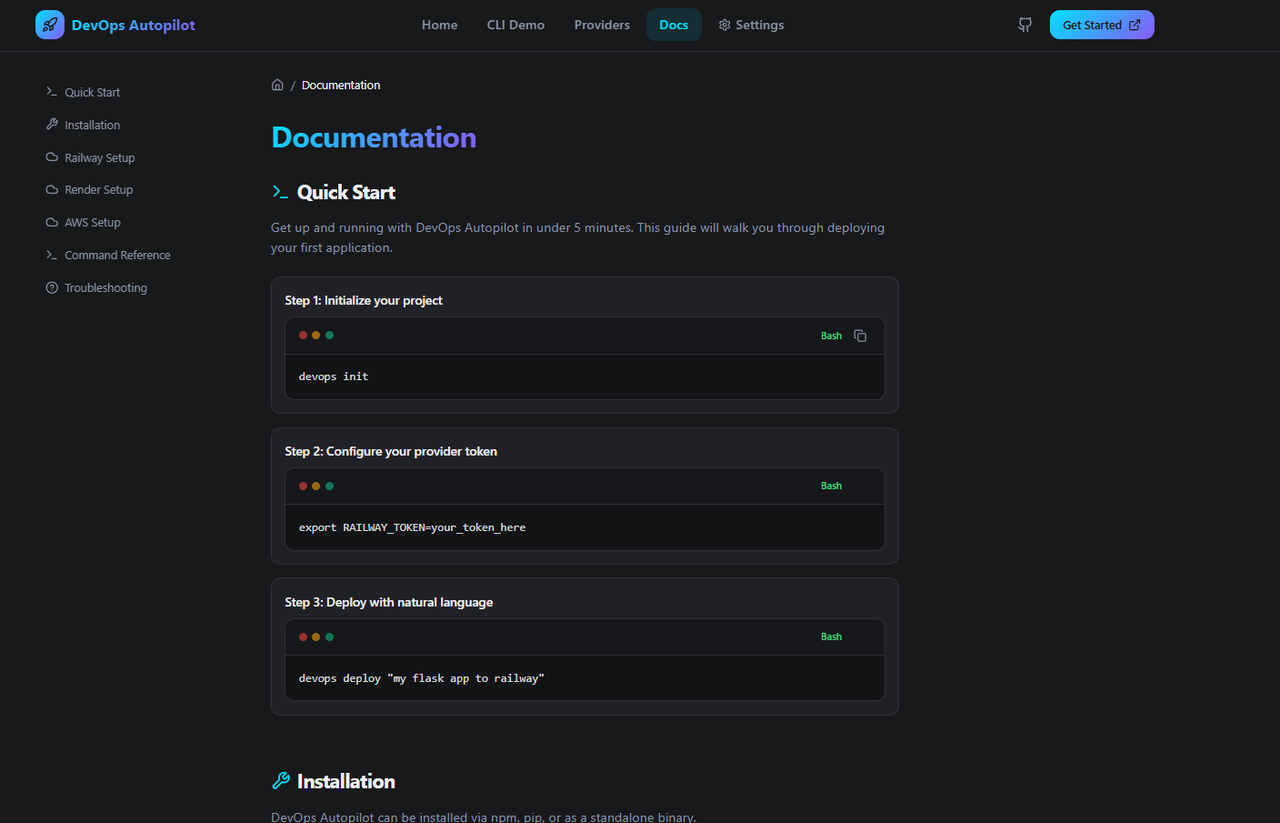1280x823 pixels.
Task: Click 'Step 1: Initialize your project' label
Action: tap(364, 300)
